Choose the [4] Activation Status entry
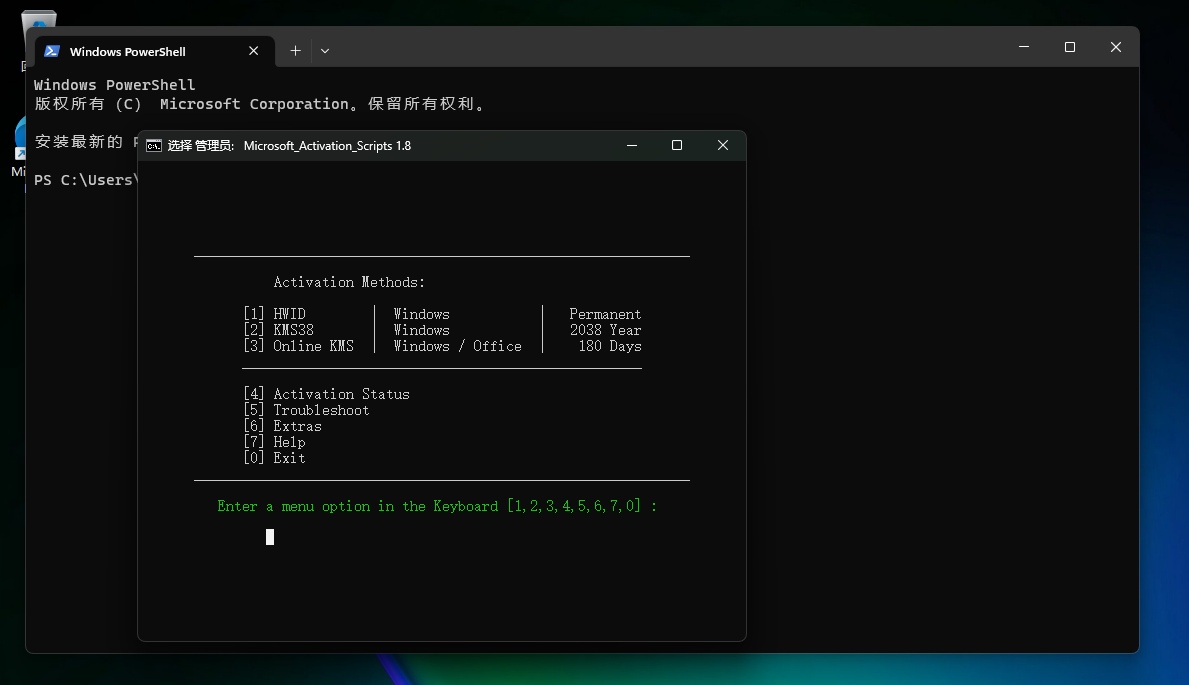1189x685 pixels. pyautogui.click(x=326, y=394)
